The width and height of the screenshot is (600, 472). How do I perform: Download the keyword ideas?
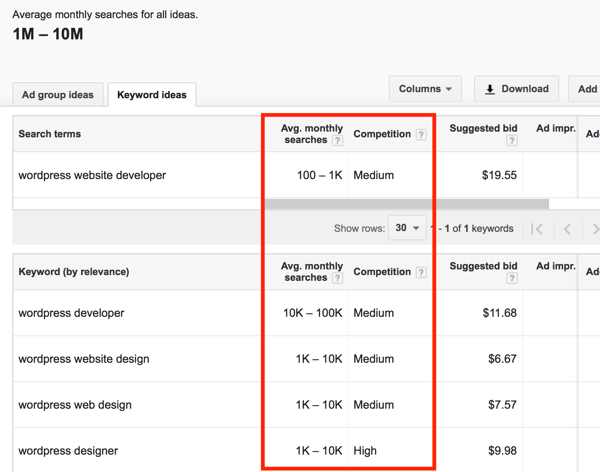tap(517, 89)
